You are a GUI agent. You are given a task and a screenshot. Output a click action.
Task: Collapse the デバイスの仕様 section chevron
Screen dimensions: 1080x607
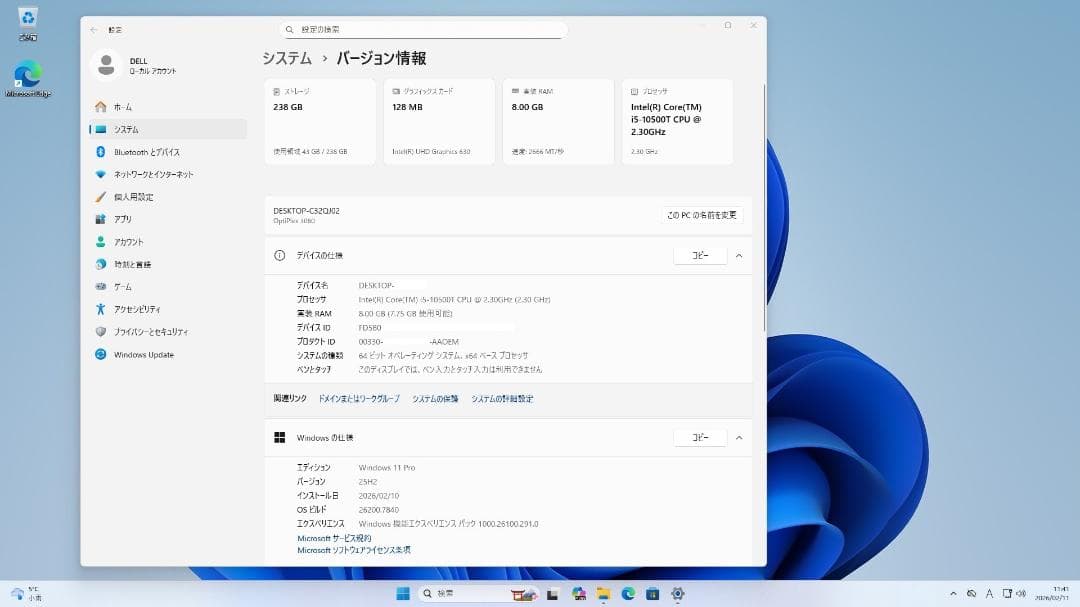[x=738, y=255]
